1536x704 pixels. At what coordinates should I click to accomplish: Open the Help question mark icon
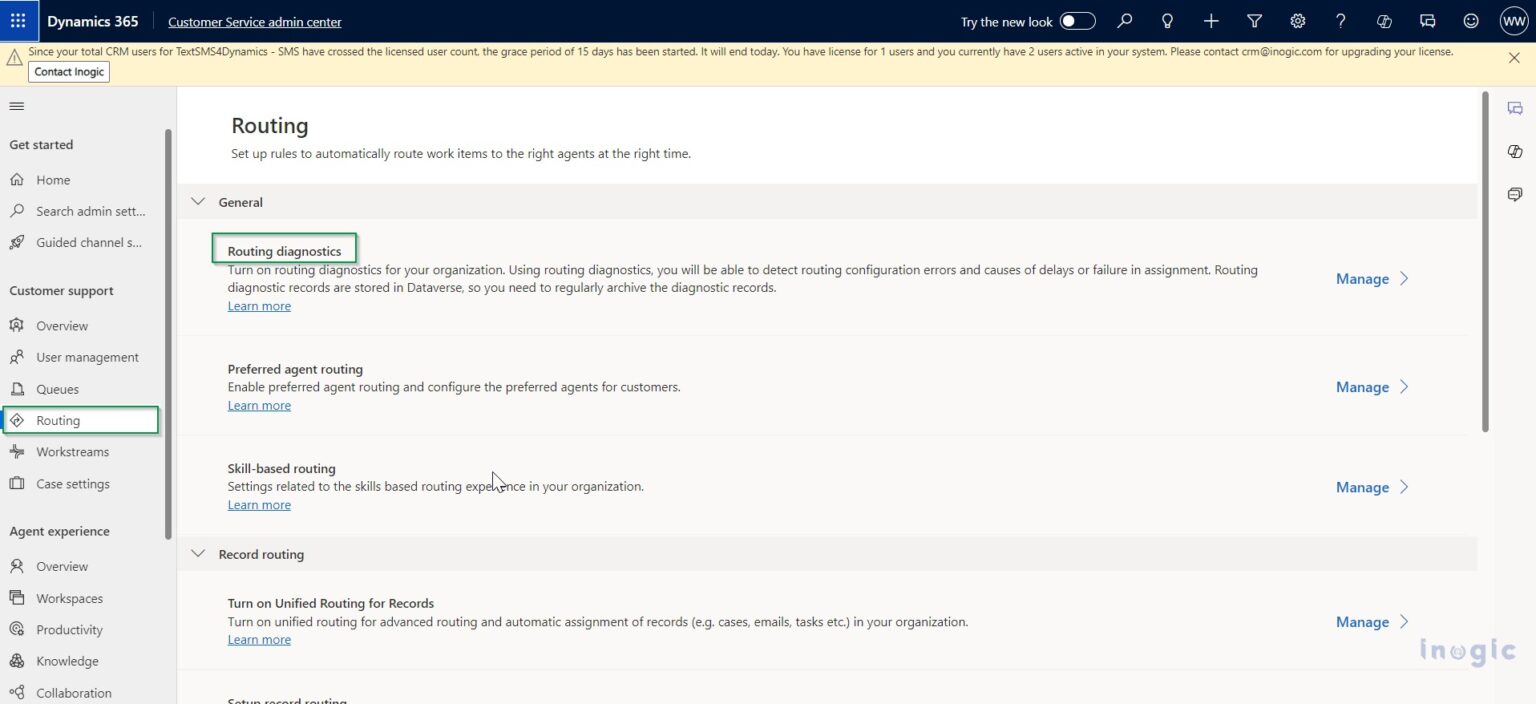pos(1340,20)
